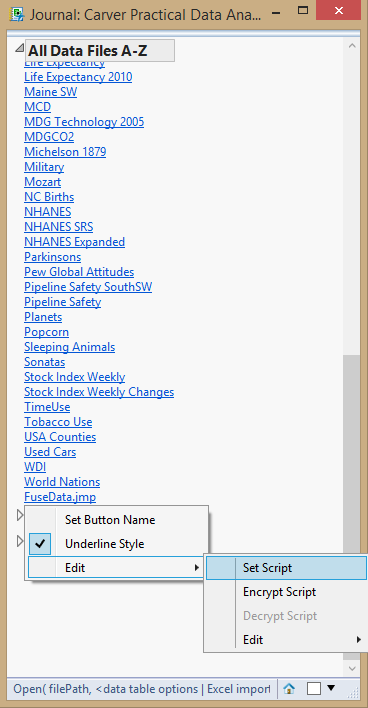
Task: Click the home window icon in status bar
Action: [x=289, y=689]
